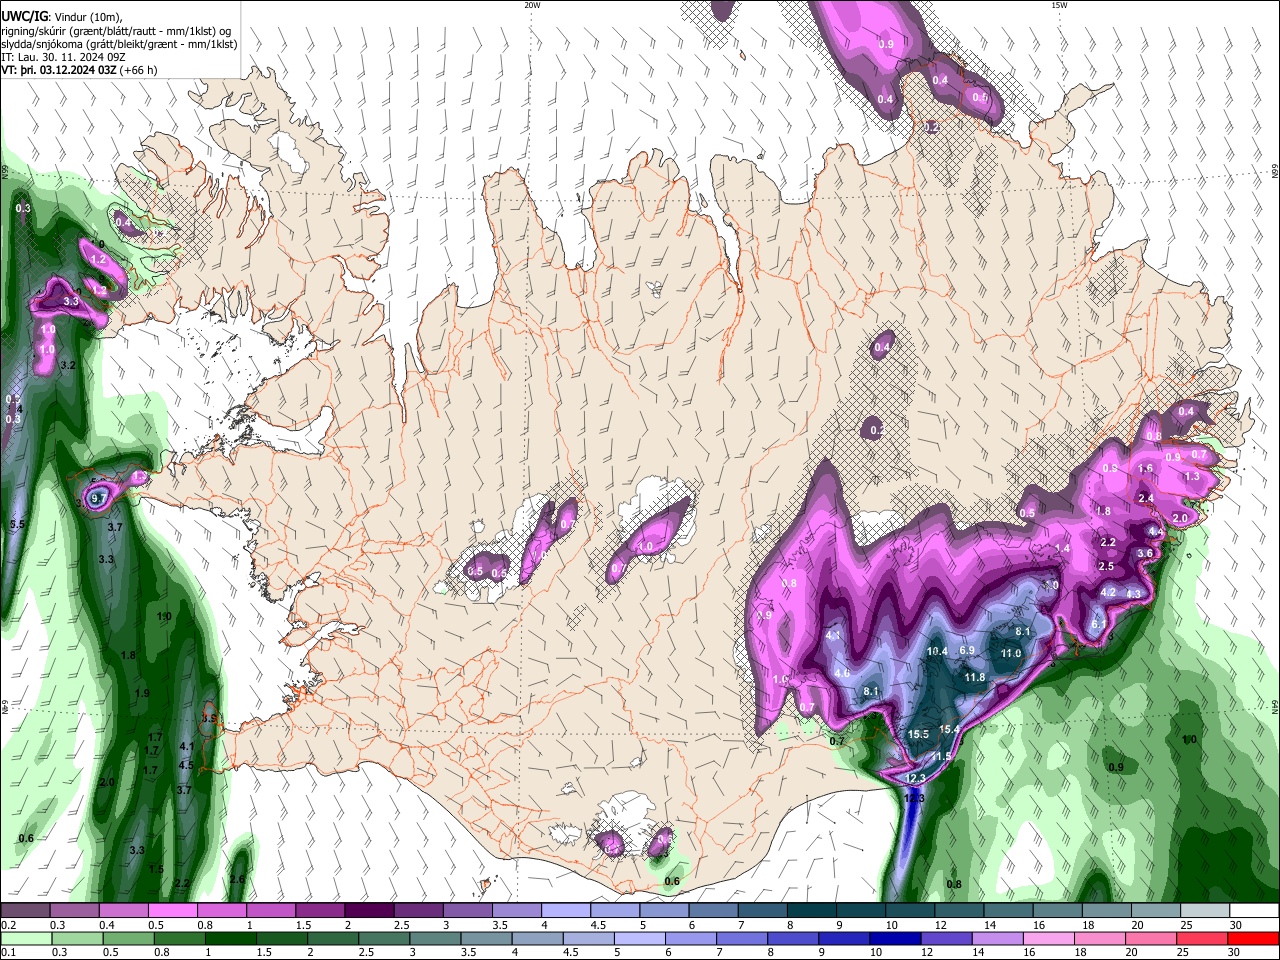Click the '11.5' precipitation value on the map
This screenshot has height=960, width=1280.
click(x=941, y=757)
